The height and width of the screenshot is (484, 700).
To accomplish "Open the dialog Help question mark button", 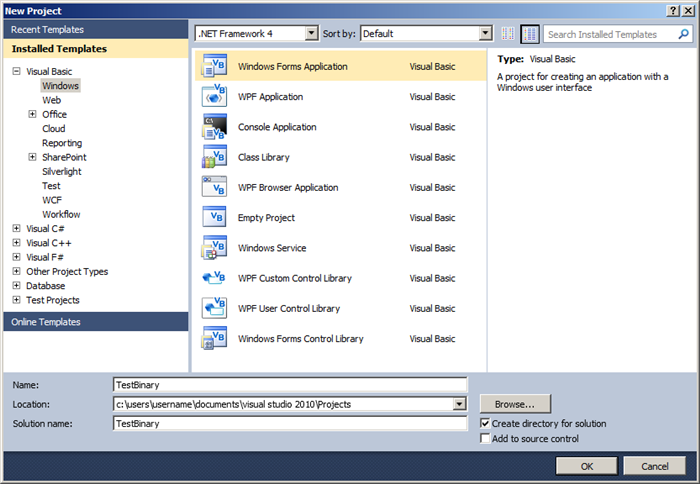I will [x=673, y=11].
